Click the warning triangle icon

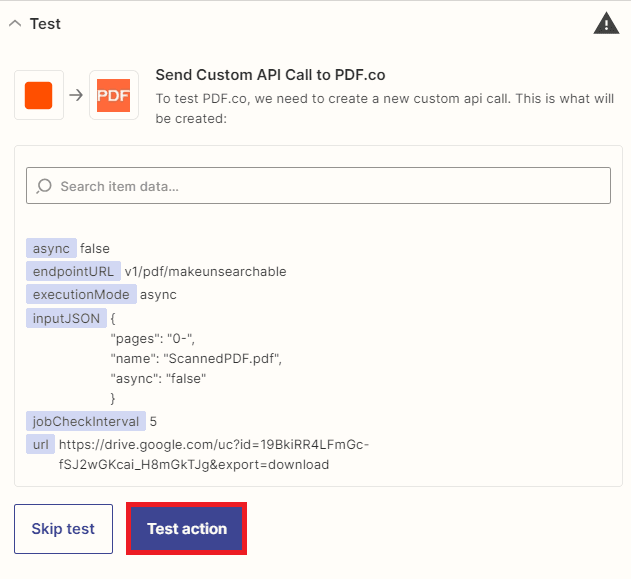(x=606, y=24)
